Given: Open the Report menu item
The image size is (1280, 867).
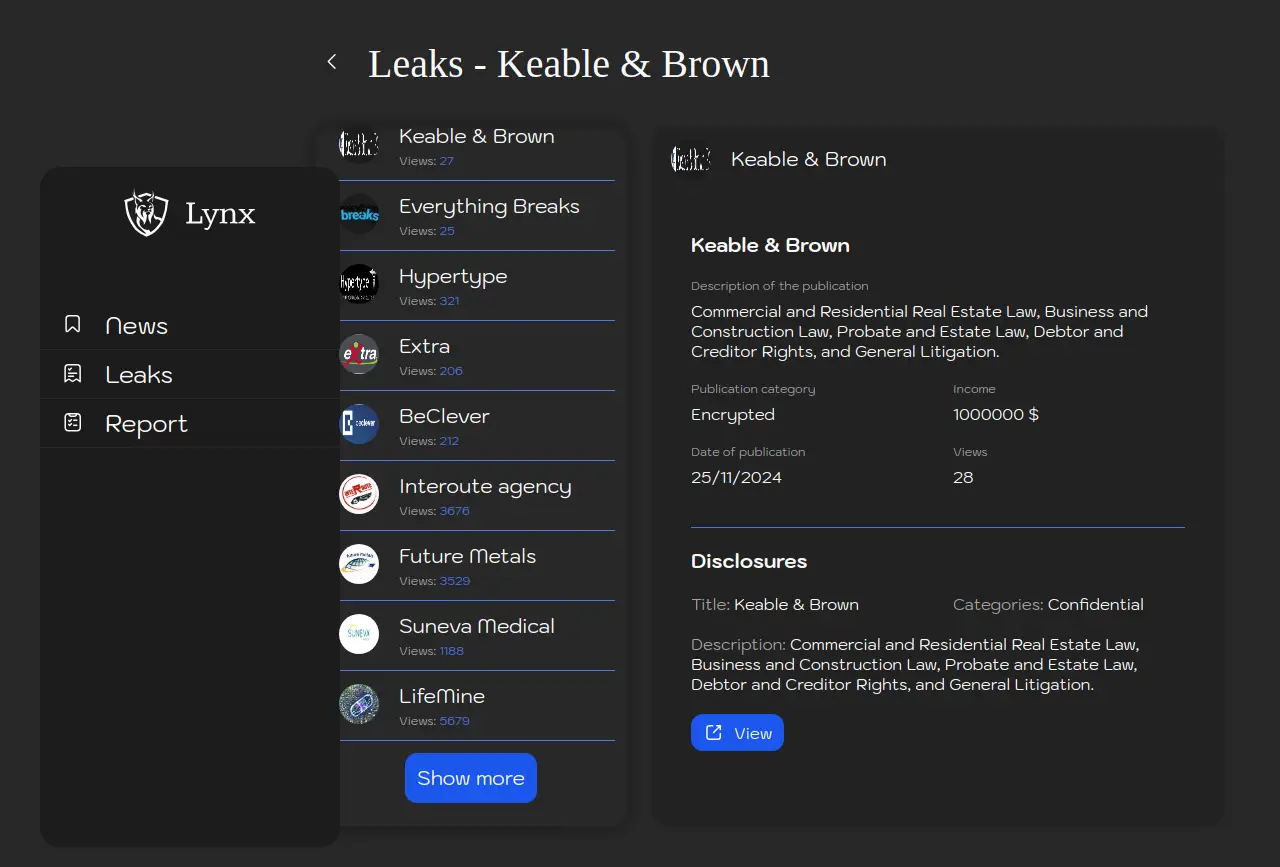Looking at the screenshot, I should point(146,424).
